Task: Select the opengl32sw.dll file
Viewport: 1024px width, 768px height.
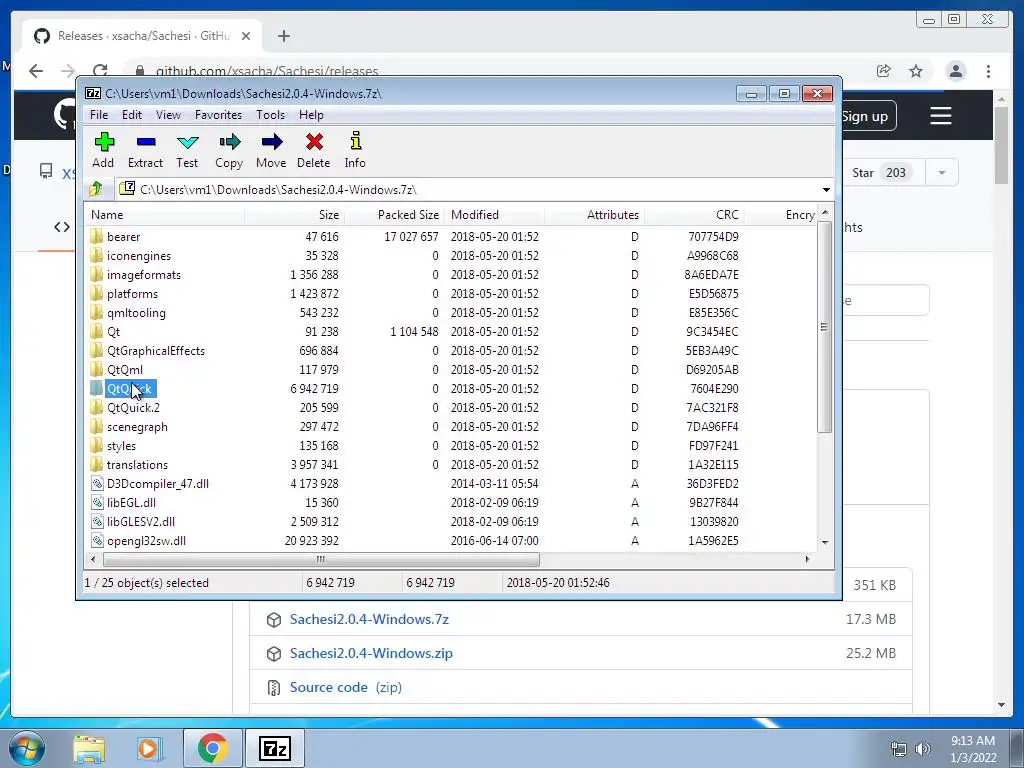Action: 146,541
